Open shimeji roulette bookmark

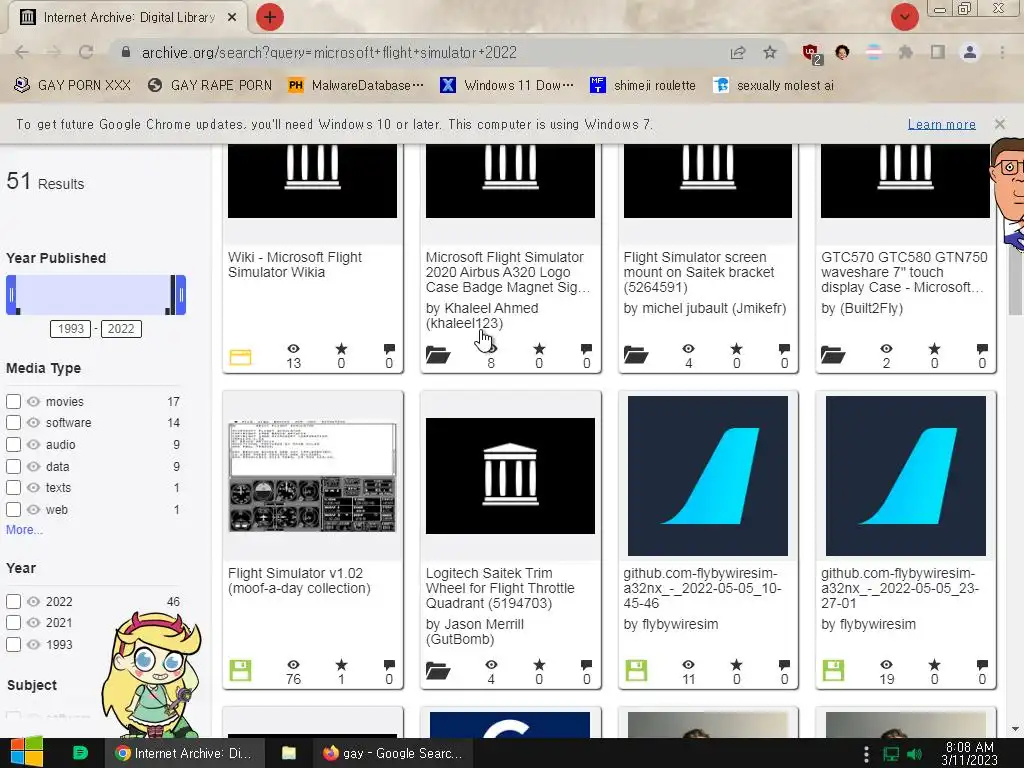click(x=643, y=86)
